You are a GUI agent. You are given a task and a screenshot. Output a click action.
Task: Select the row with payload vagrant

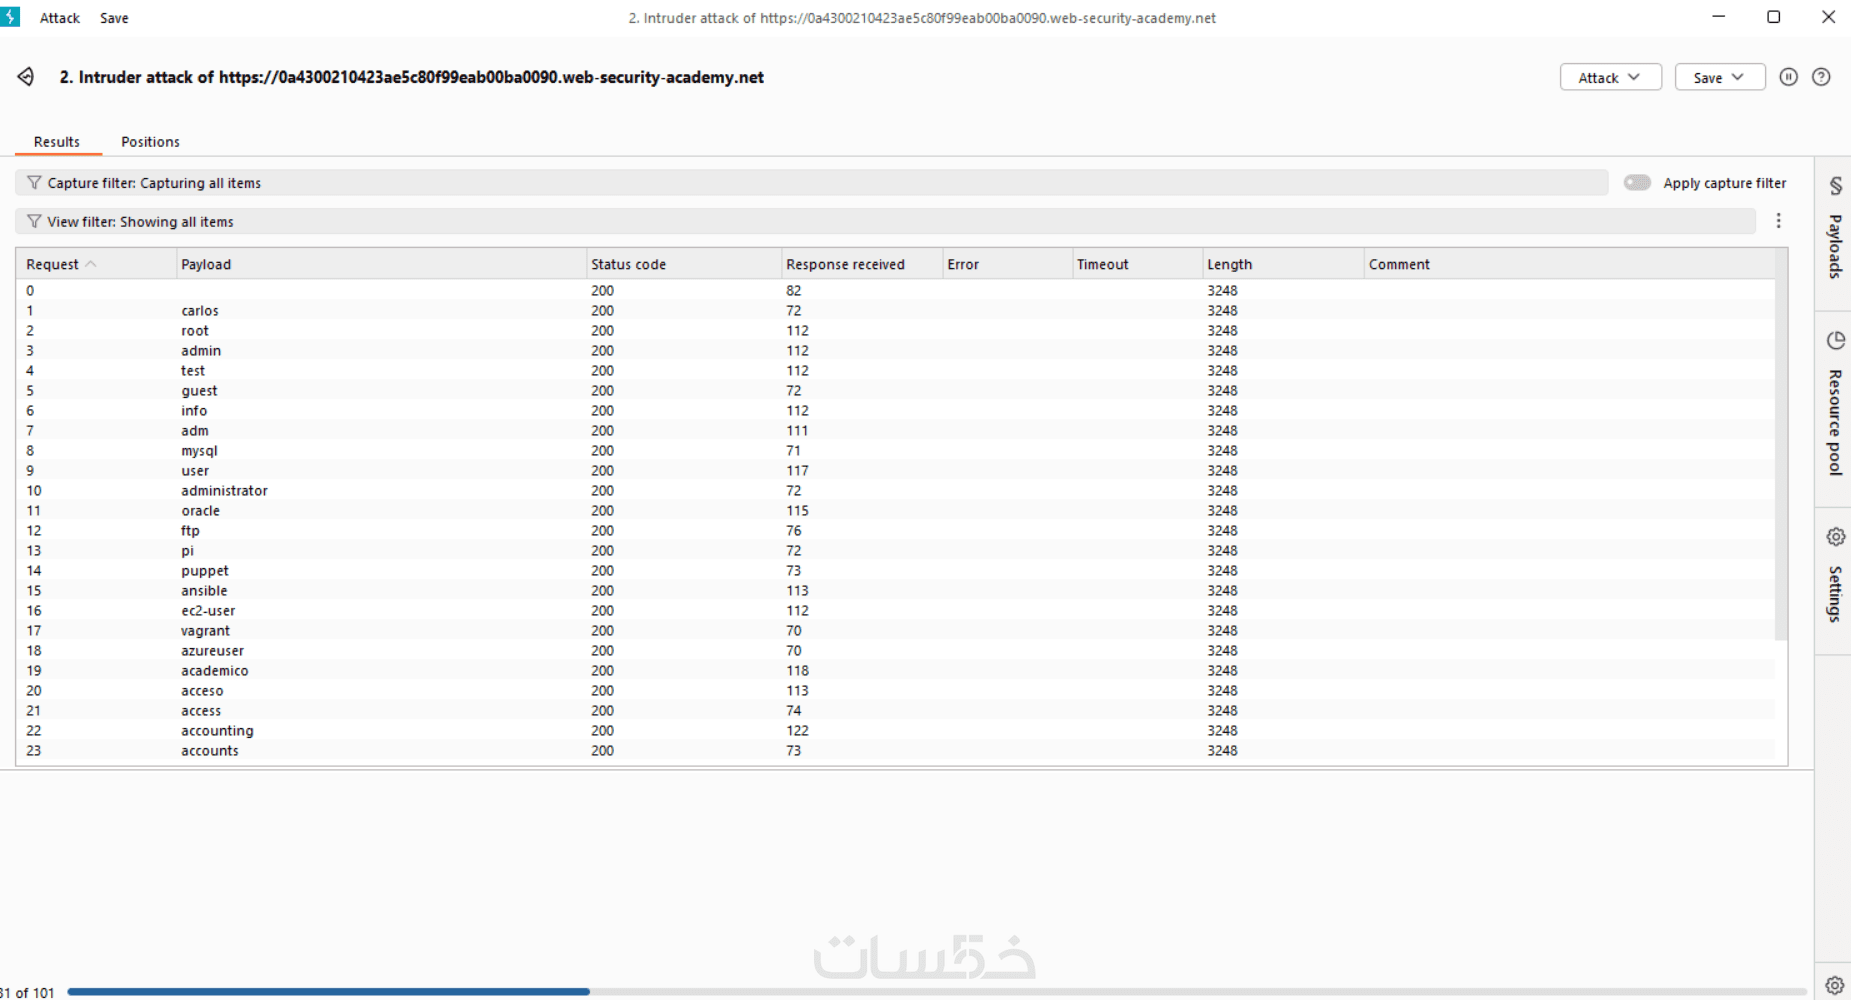[895, 631]
